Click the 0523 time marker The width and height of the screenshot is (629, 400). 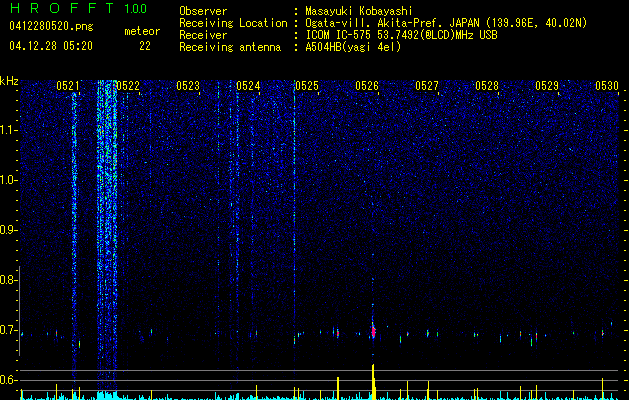[188, 86]
